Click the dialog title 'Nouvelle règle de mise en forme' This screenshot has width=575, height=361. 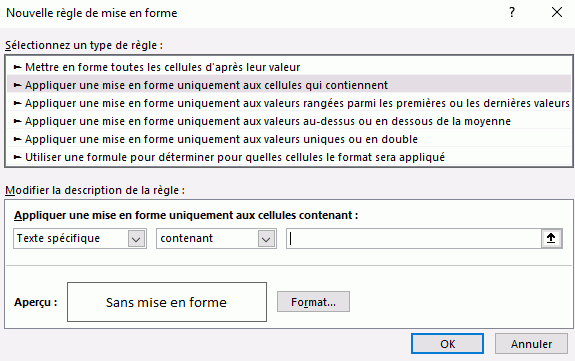[92, 13]
